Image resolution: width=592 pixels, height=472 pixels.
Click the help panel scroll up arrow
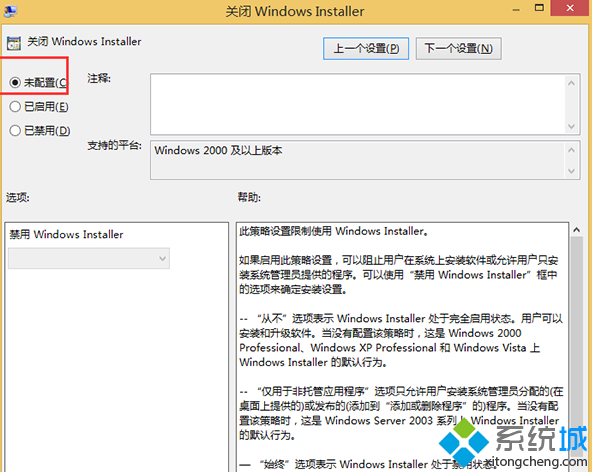pos(576,230)
